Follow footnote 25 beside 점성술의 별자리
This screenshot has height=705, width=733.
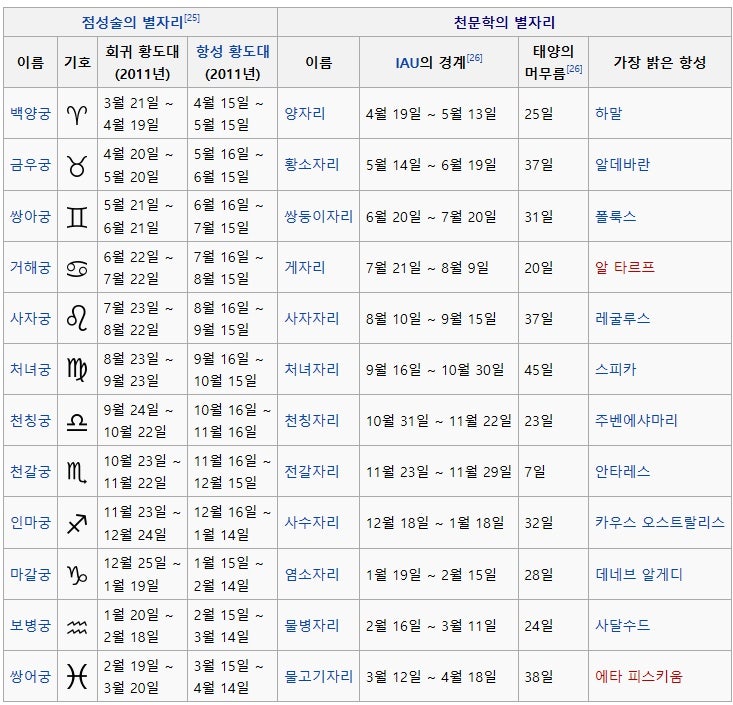pos(192,18)
